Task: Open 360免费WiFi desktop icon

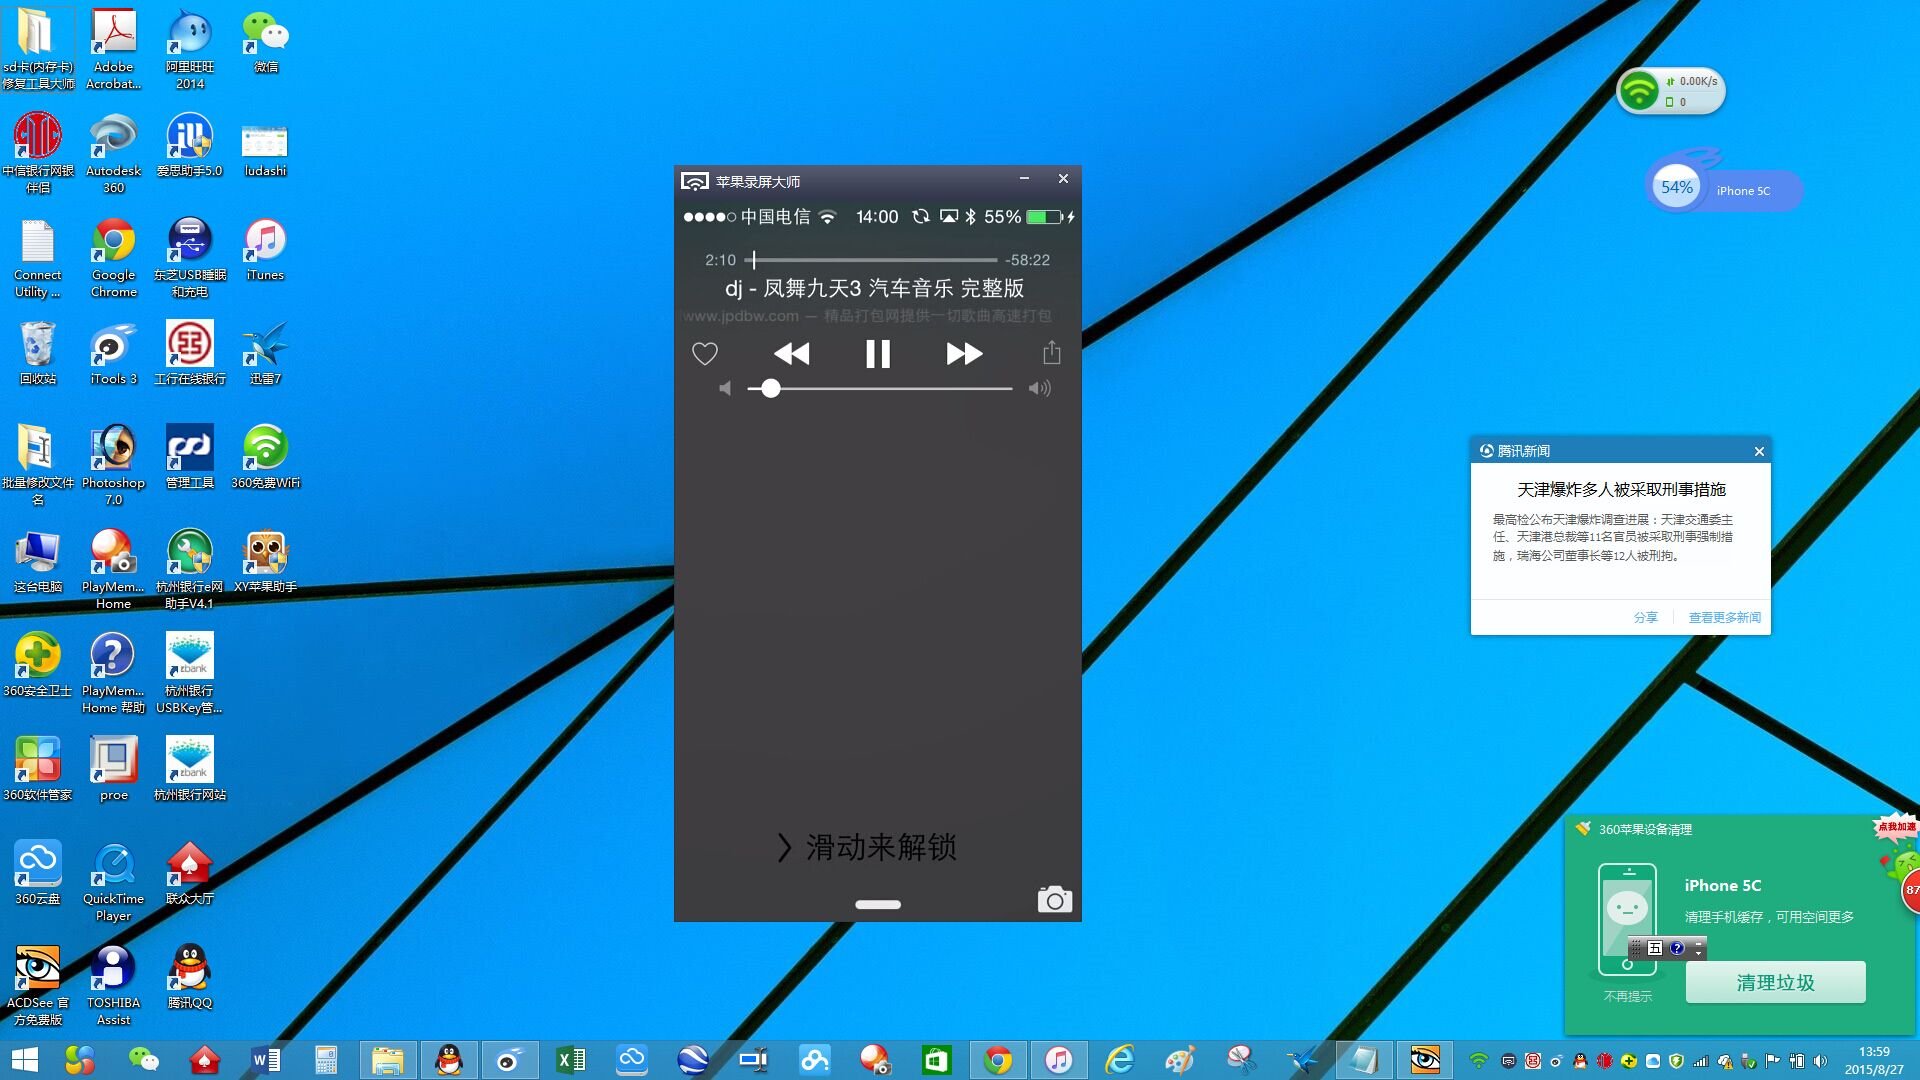Action: tap(266, 457)
